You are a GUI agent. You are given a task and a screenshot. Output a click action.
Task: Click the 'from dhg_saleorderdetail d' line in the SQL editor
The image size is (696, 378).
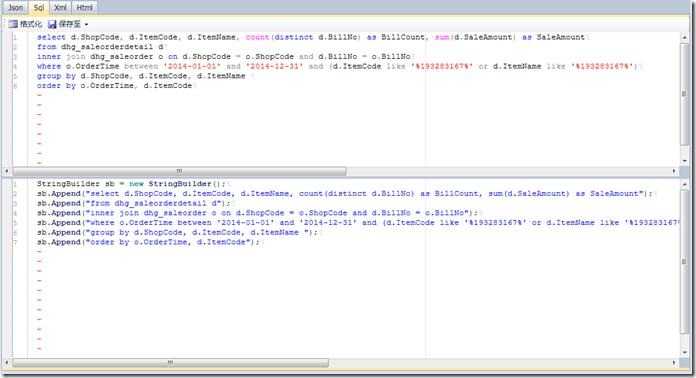pyautogui.click(x=101, y=47)
